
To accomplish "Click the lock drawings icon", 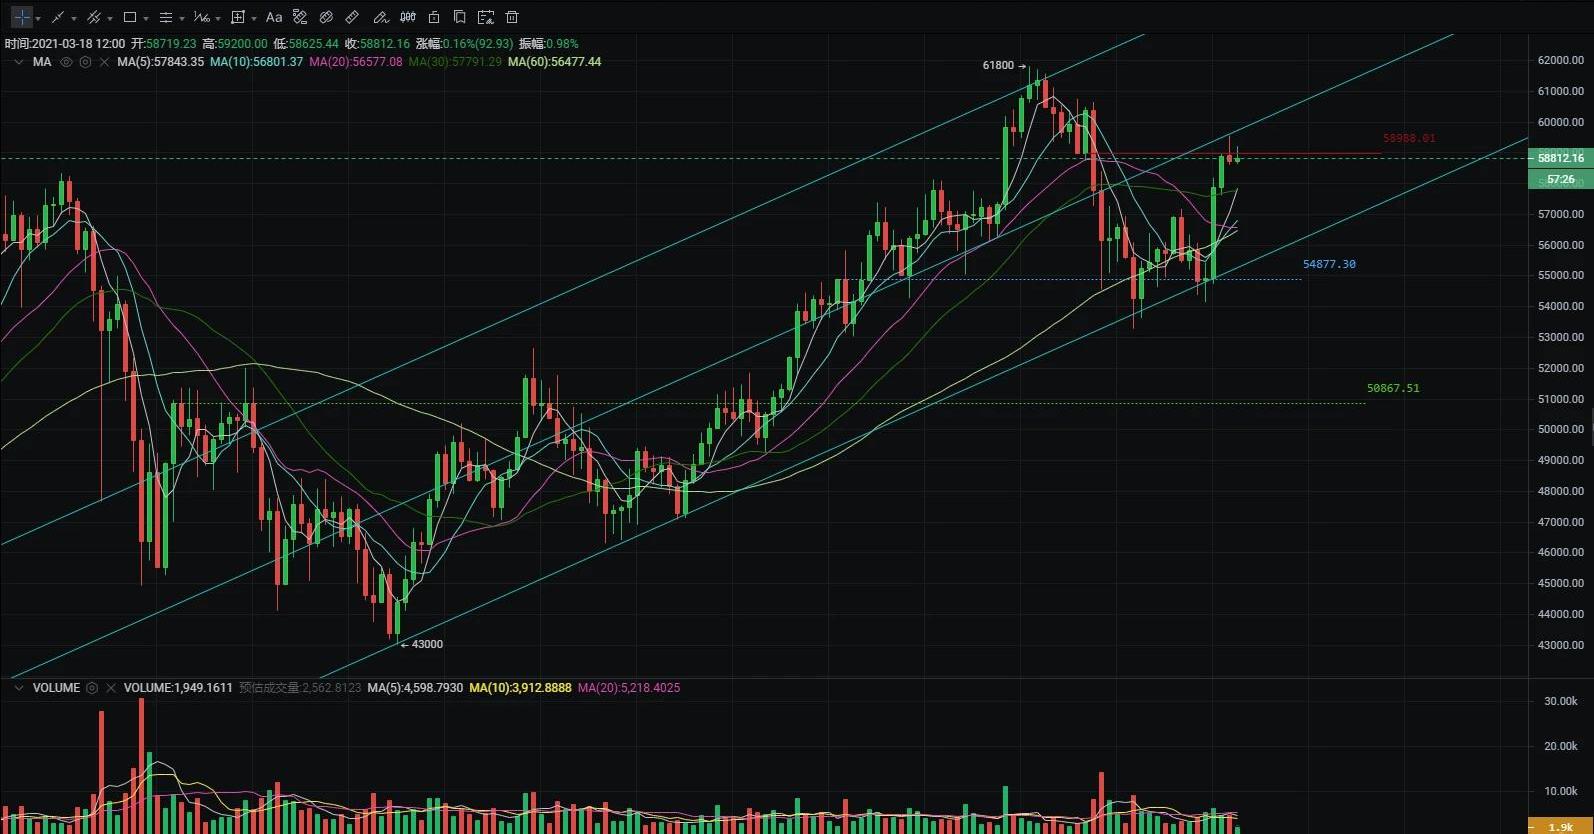I will pyautogui.click(x=433, y=17).
